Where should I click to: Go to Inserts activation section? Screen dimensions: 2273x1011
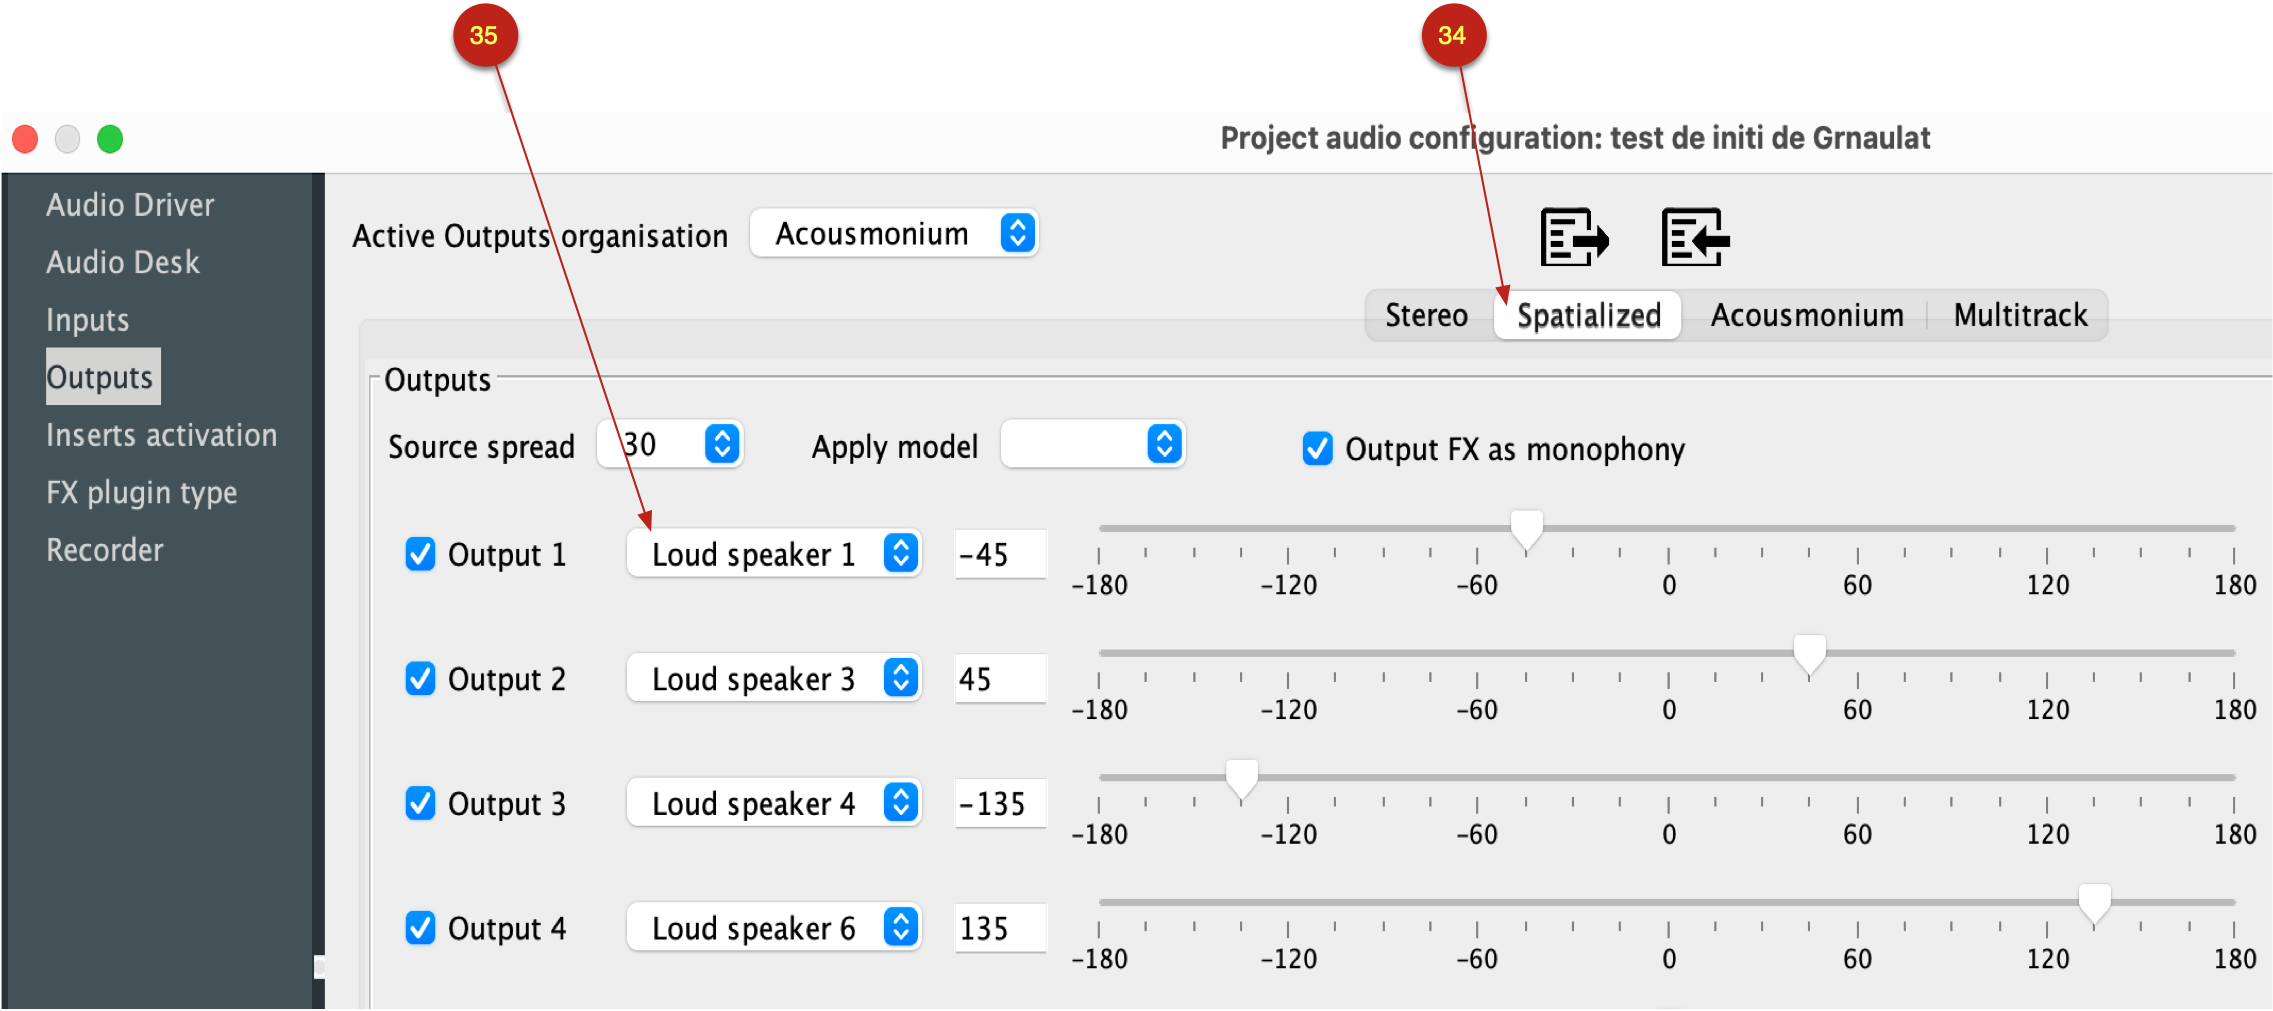(161, 435)
